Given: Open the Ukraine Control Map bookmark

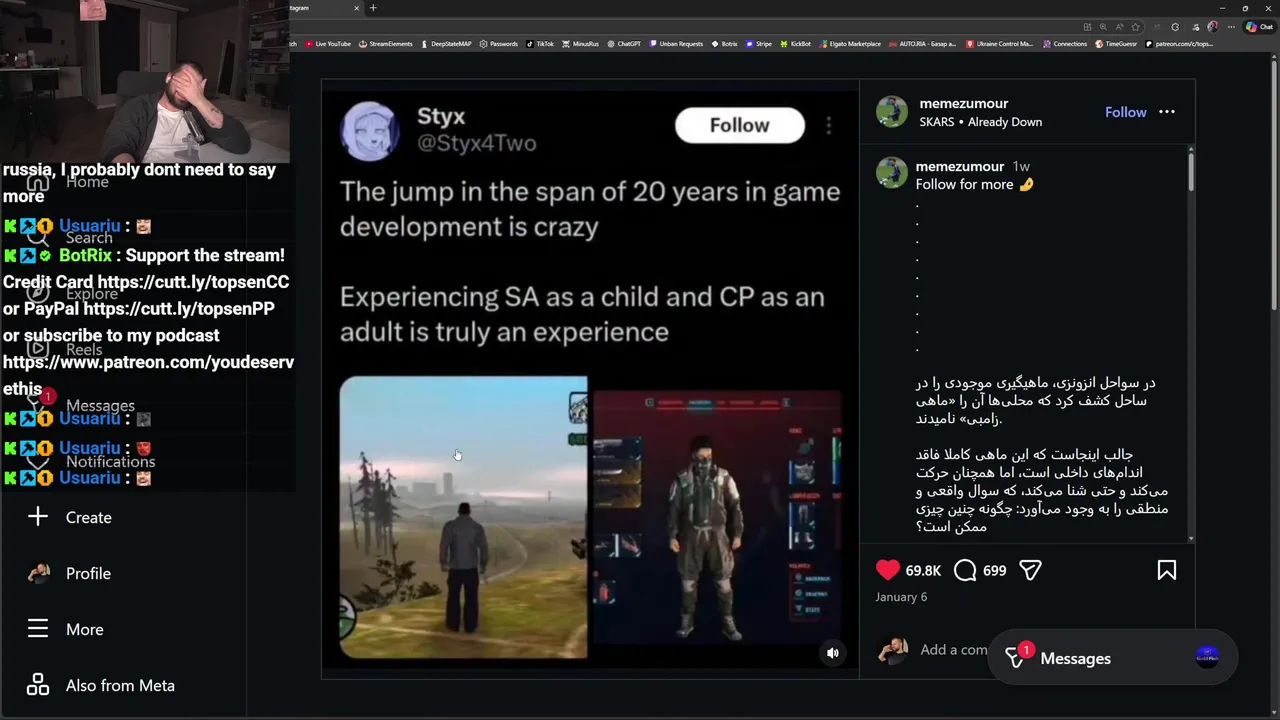Looking at the screenshot, I should [999, 44].
